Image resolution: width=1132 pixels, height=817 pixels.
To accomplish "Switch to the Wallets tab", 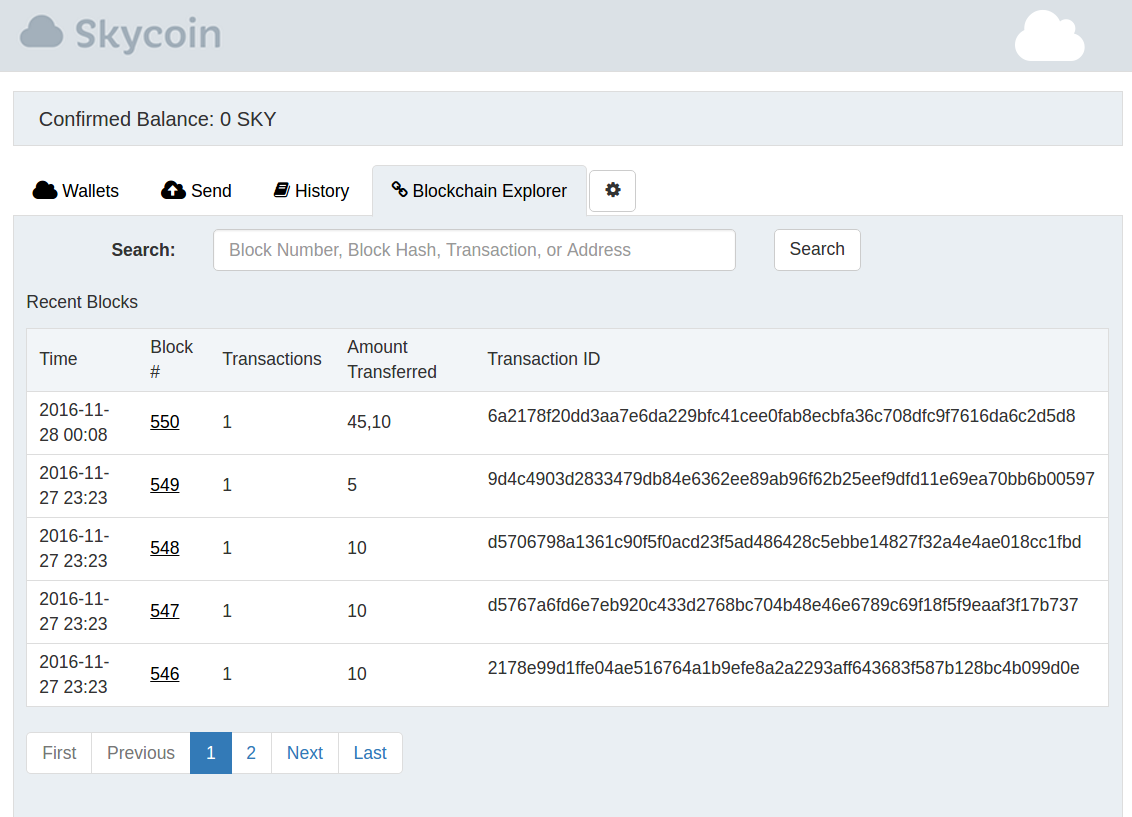I will (76, 191).
